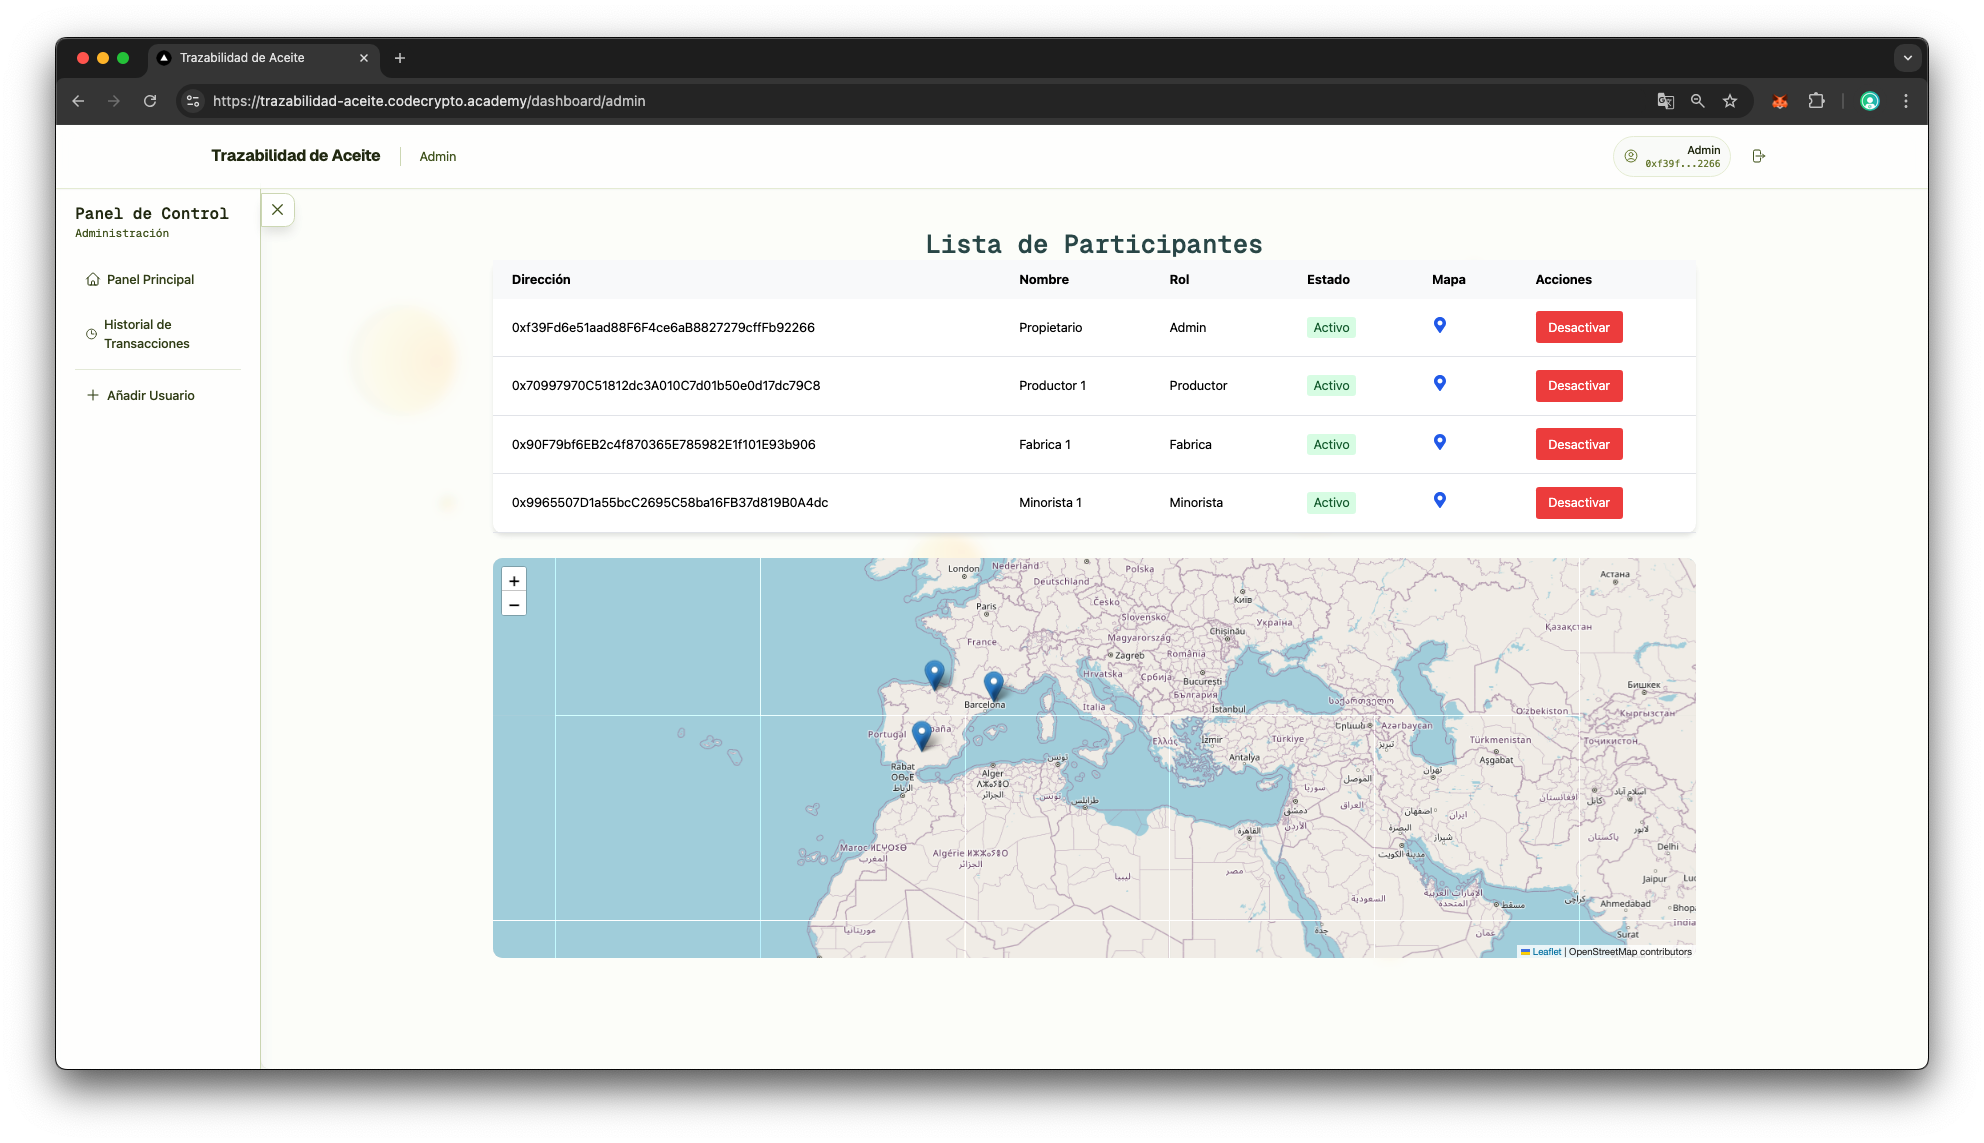Zoom in on the map

(x=514, y=581)
